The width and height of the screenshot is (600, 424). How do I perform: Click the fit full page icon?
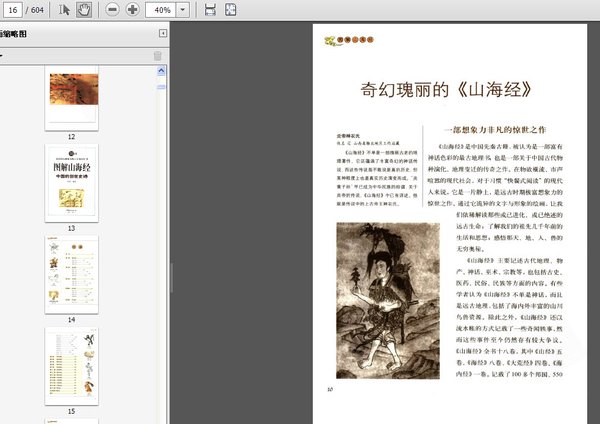[x=230, y=10]
